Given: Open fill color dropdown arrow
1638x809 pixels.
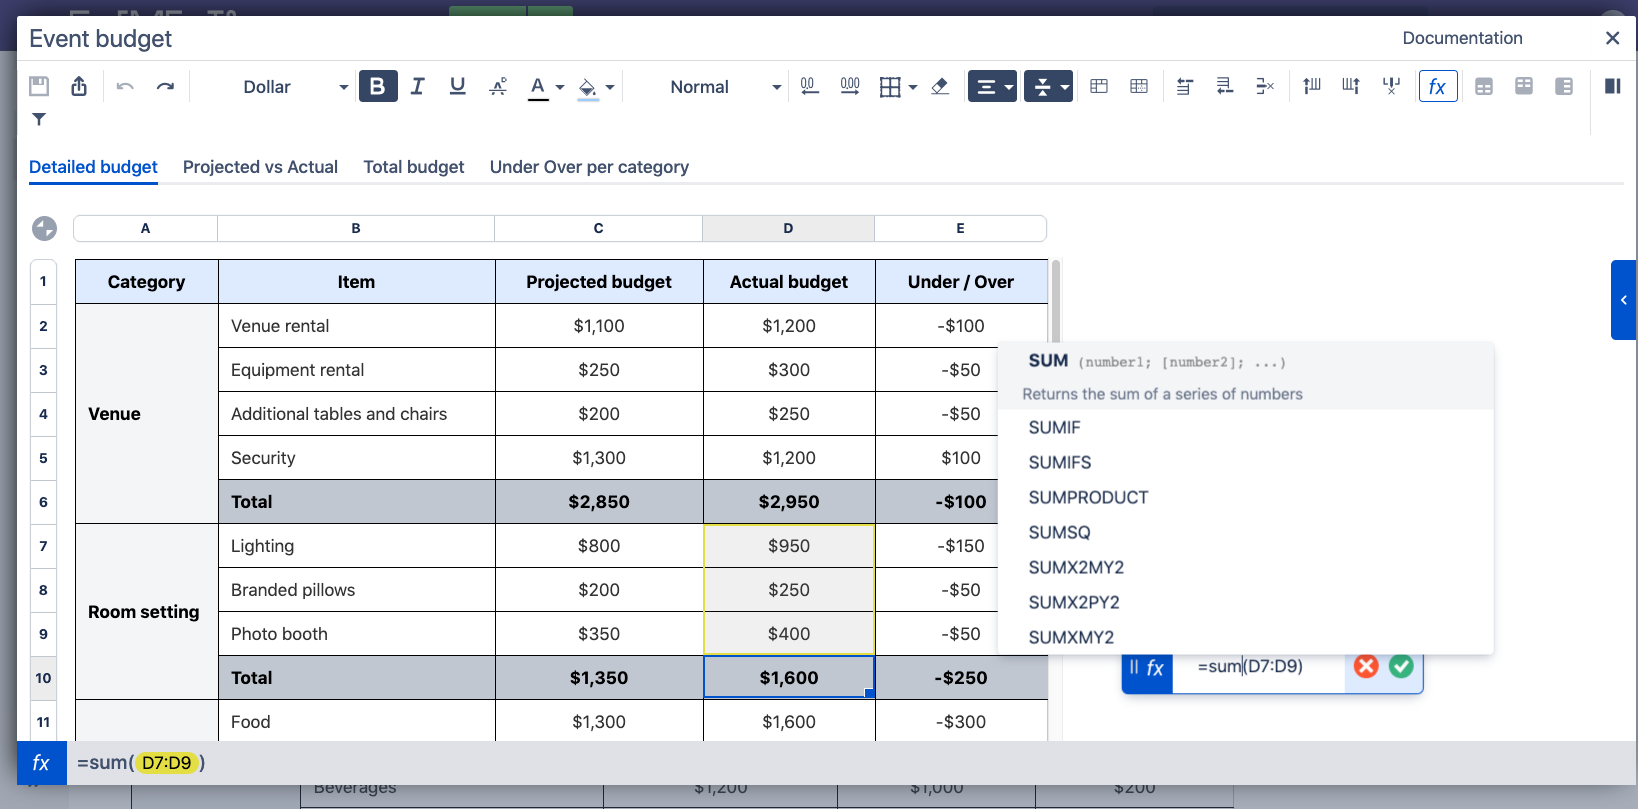Looking at the screenshot, I should click(x=610, y=87).
